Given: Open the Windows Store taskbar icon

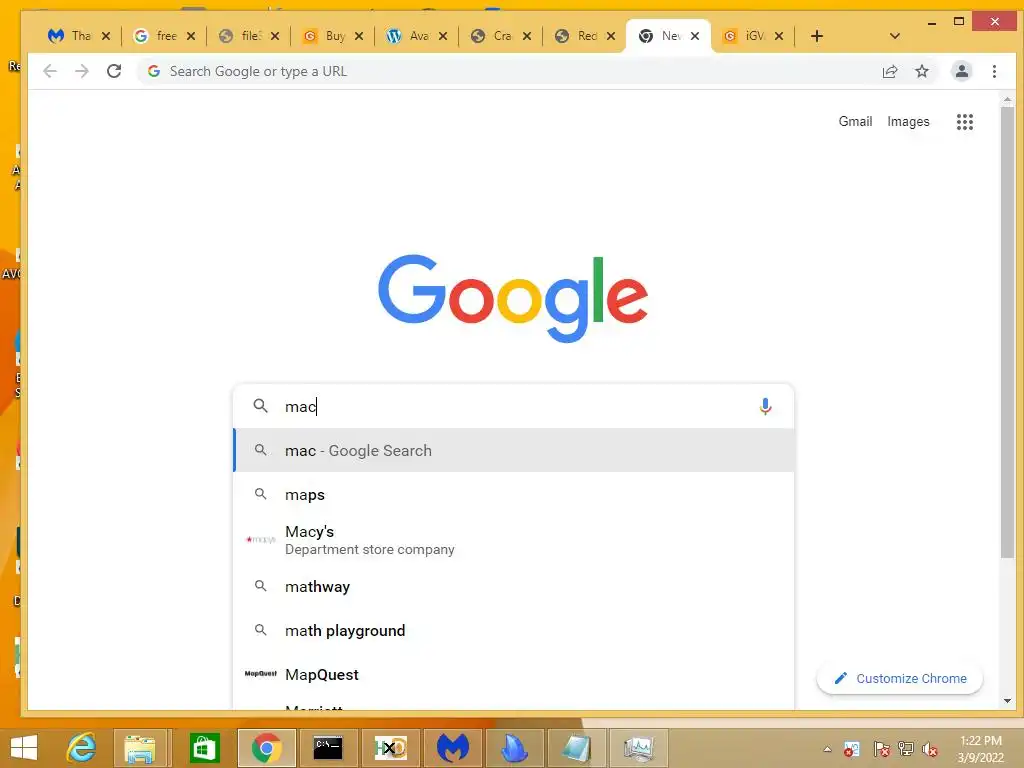Looking at the screenshot, I should pos(204,748).
